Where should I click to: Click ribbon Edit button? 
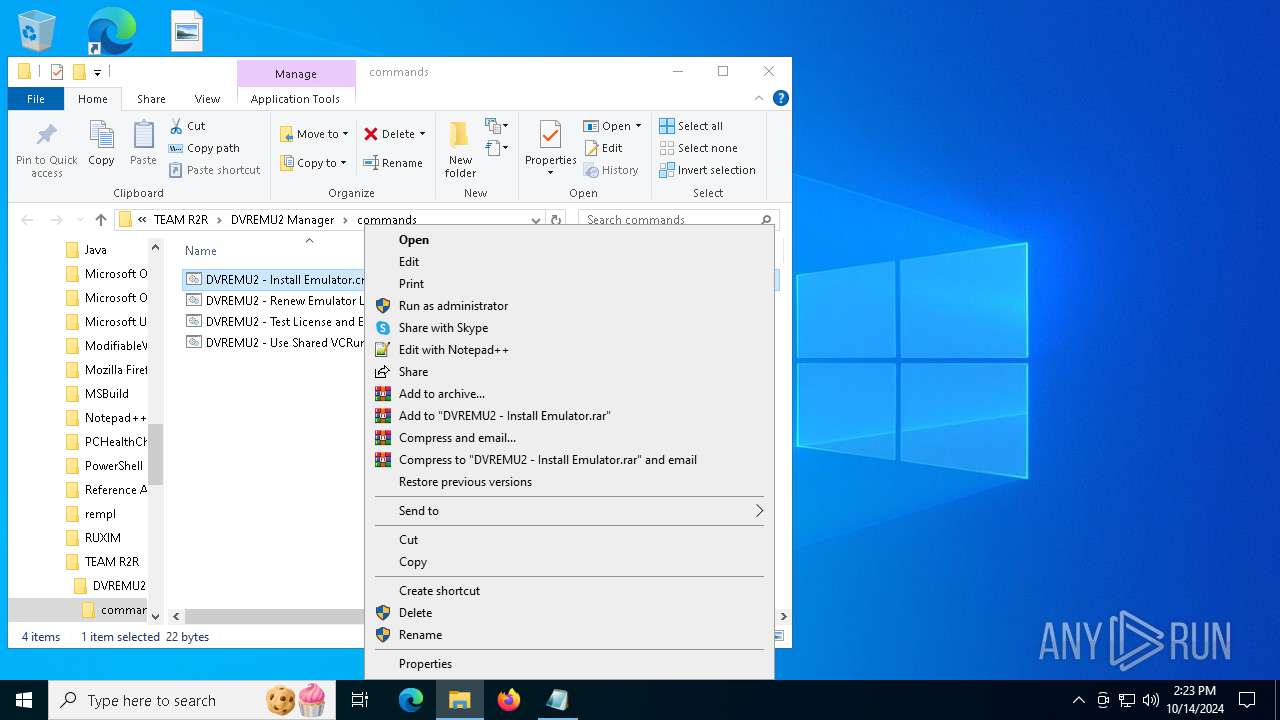[x=604, y=148]
